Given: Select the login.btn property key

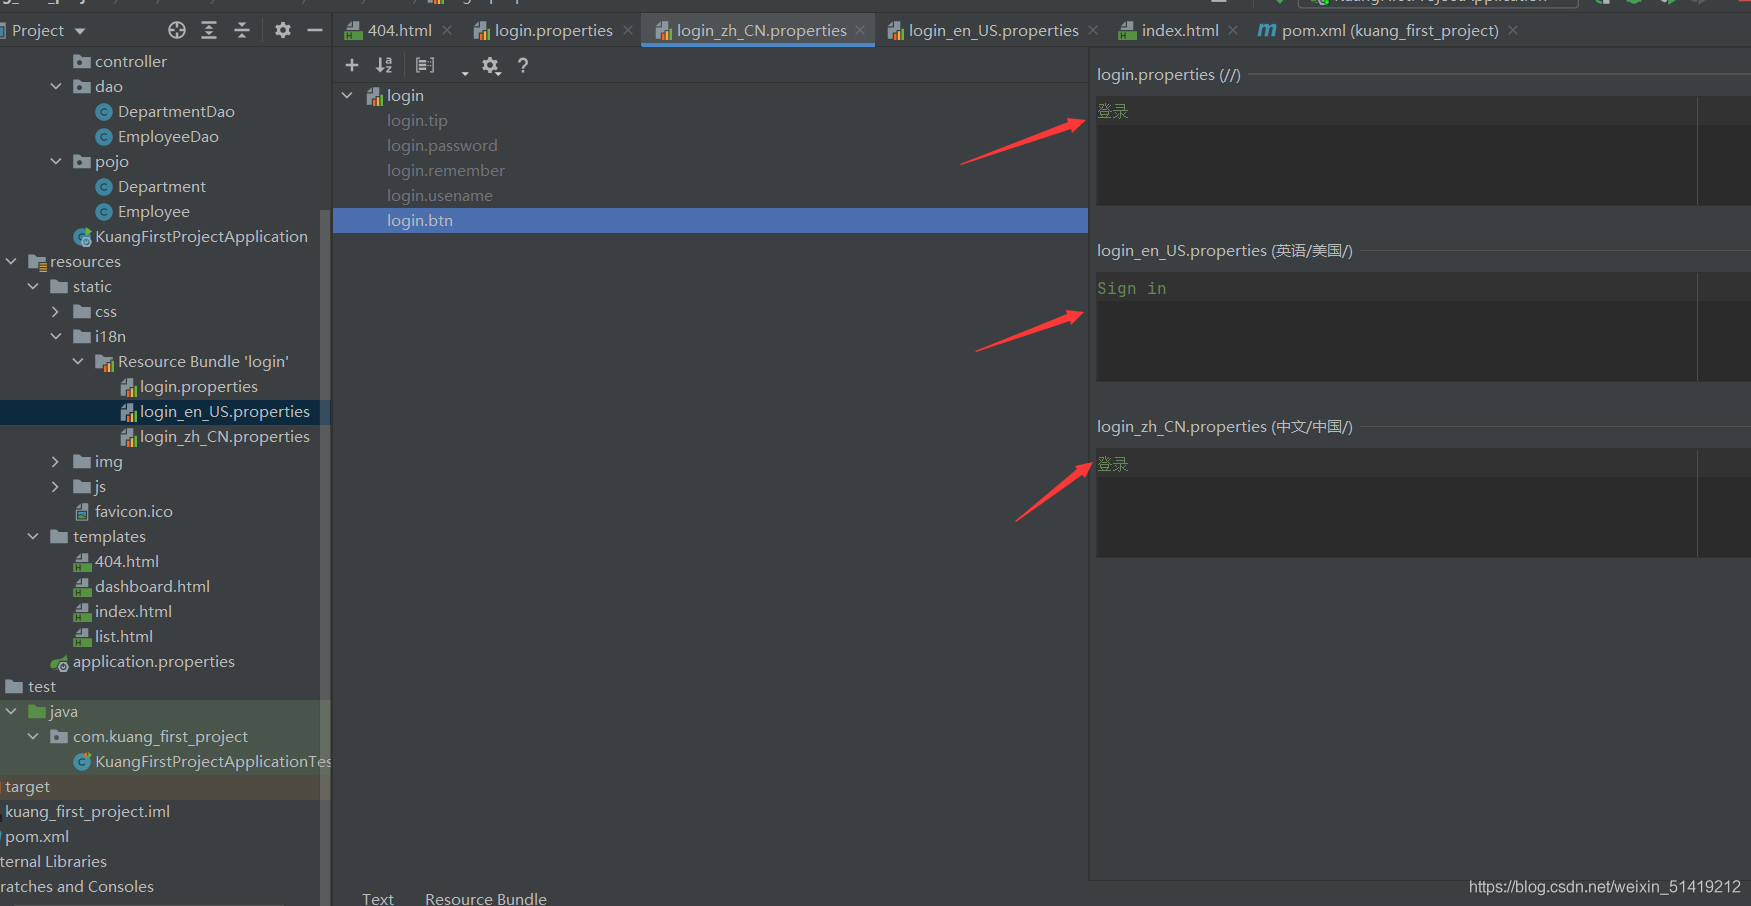Looking at the screenshot, I should coord(710,220).
